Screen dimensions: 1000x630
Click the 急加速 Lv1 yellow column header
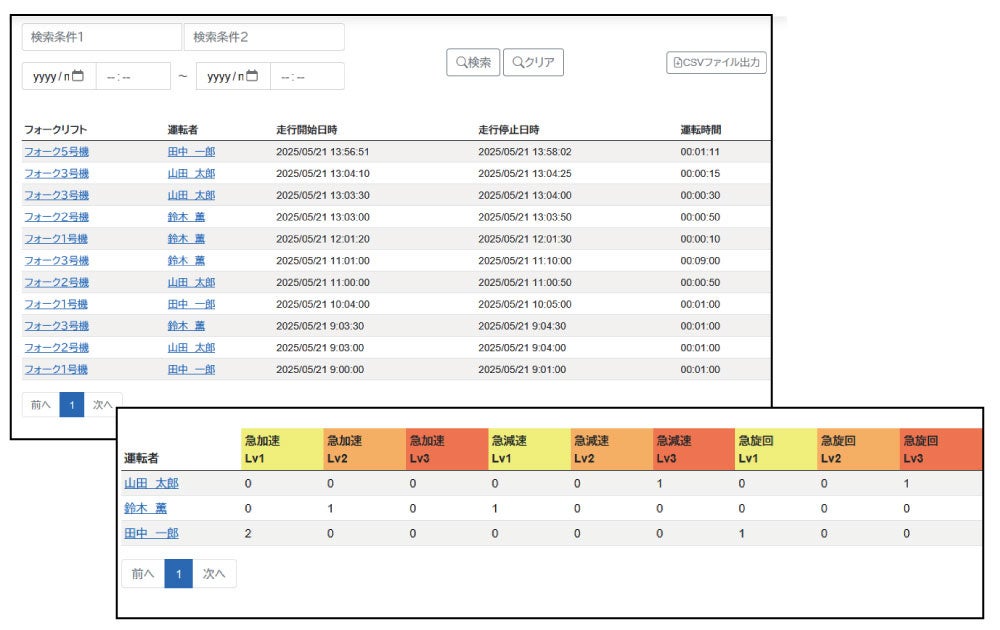(282, 450)
